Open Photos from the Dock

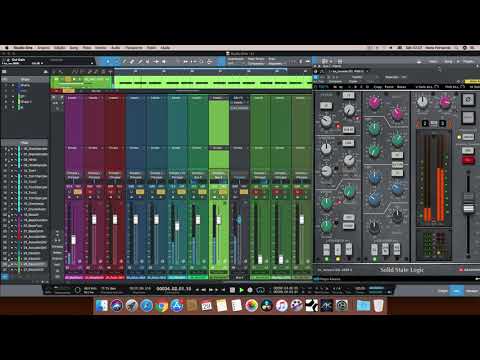click(x=252, y=305)
